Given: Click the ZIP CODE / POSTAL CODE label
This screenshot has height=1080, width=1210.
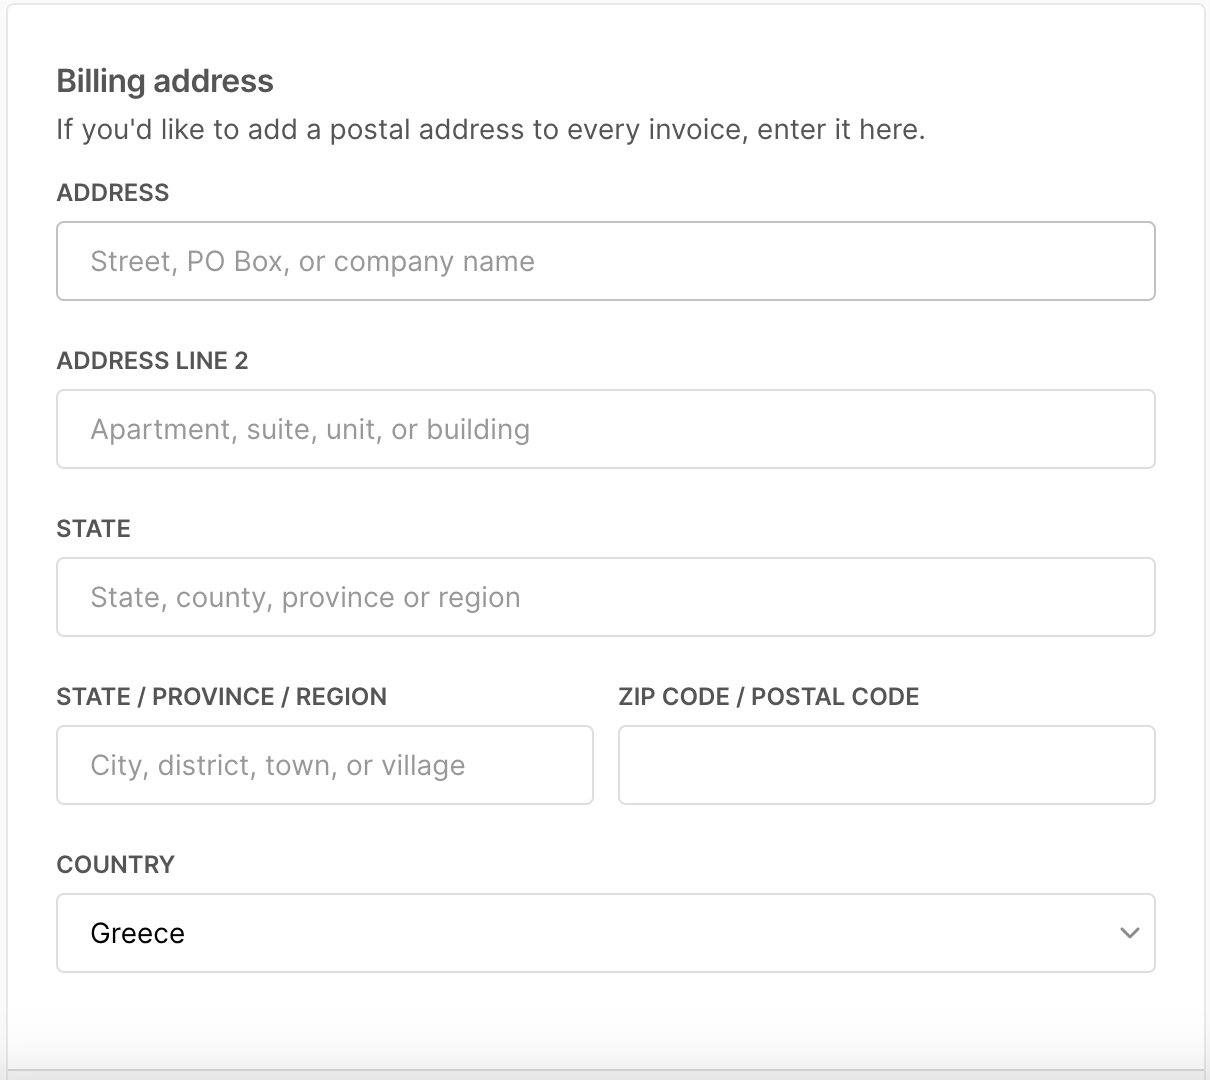Looking at the screenshot, I should [768, 697].
